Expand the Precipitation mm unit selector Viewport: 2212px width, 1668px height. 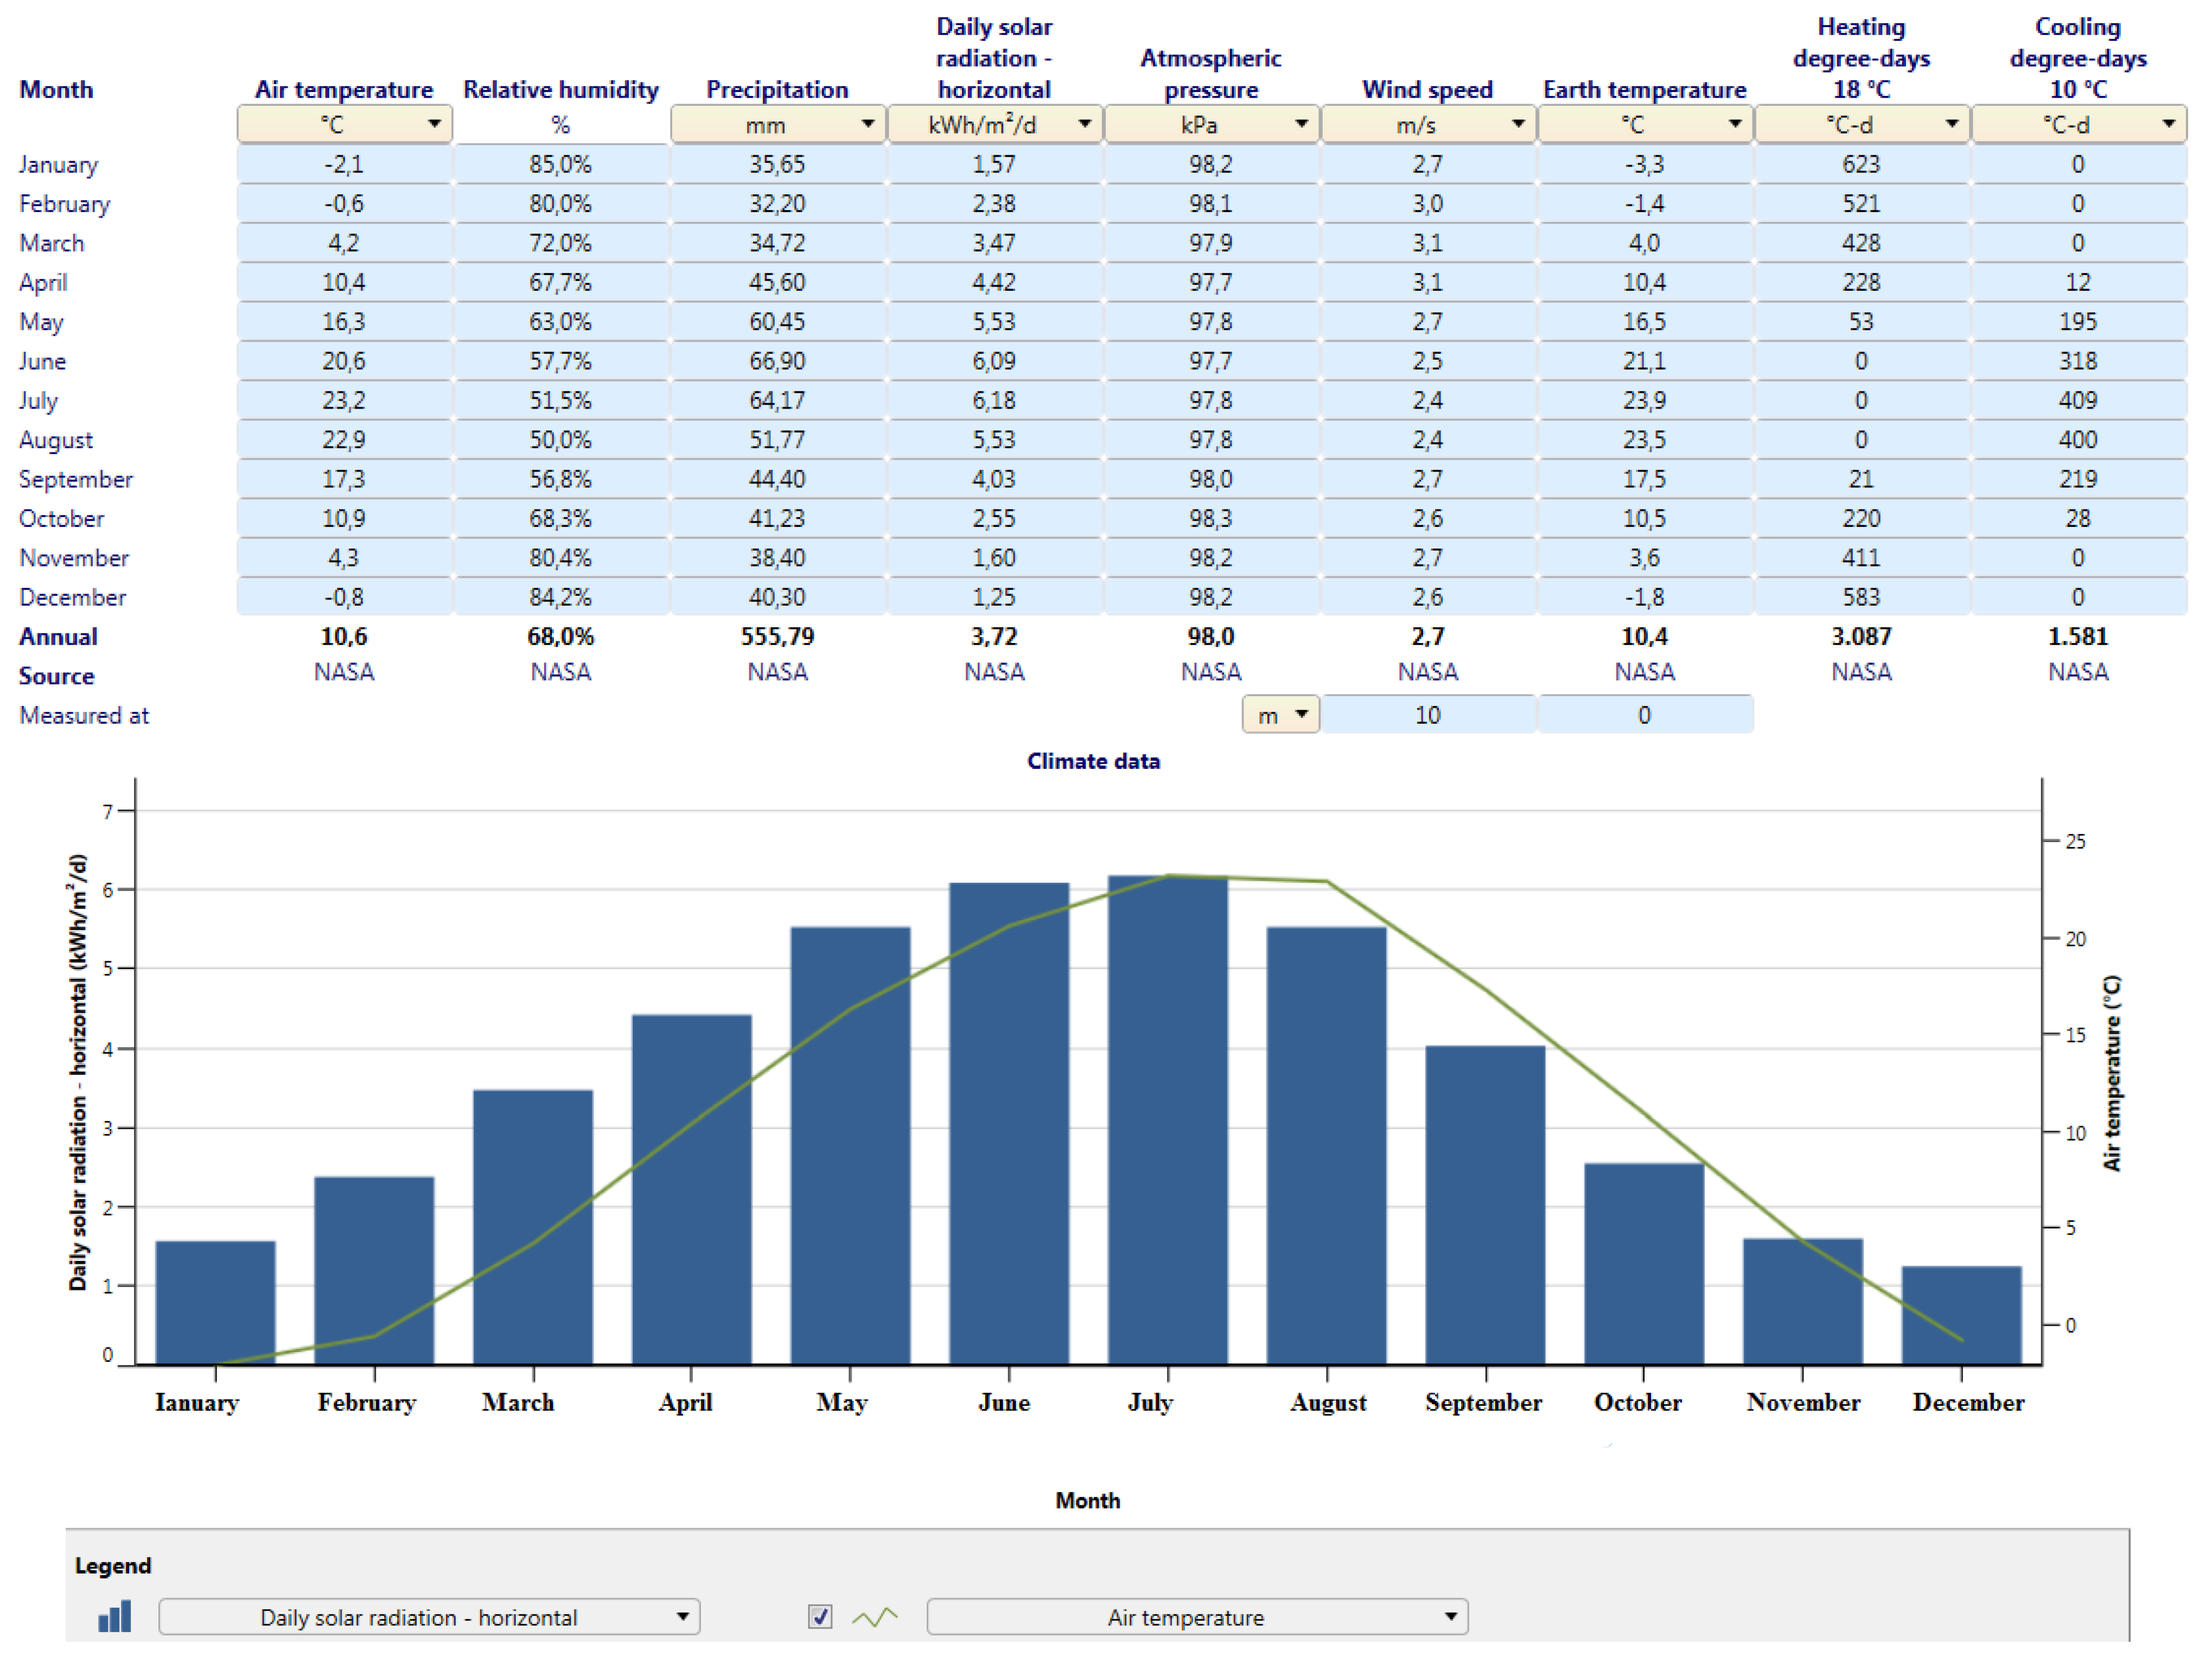777,124
